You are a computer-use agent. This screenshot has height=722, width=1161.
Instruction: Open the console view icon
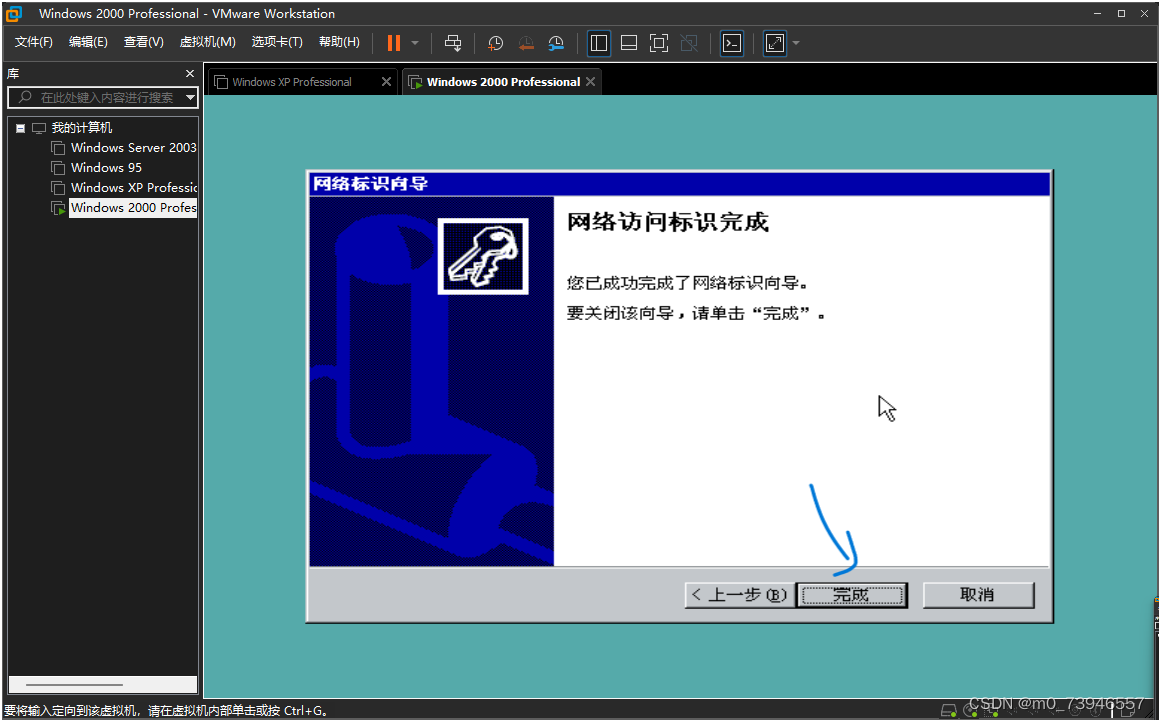732,43
